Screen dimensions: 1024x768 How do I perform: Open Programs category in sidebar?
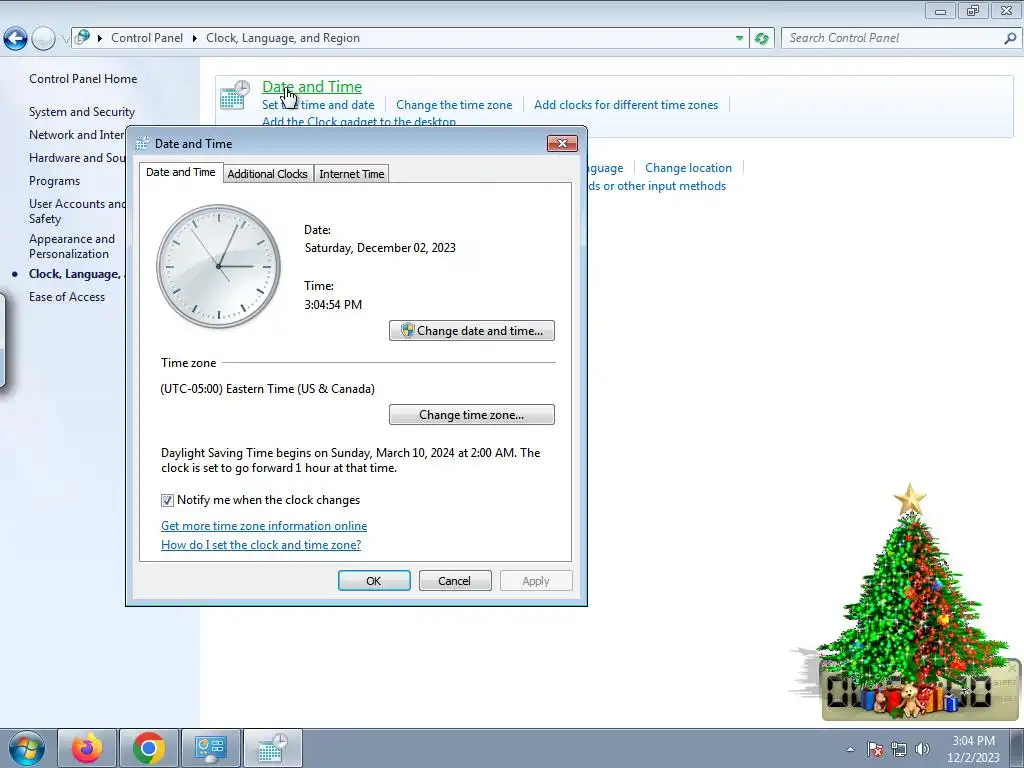54,181
